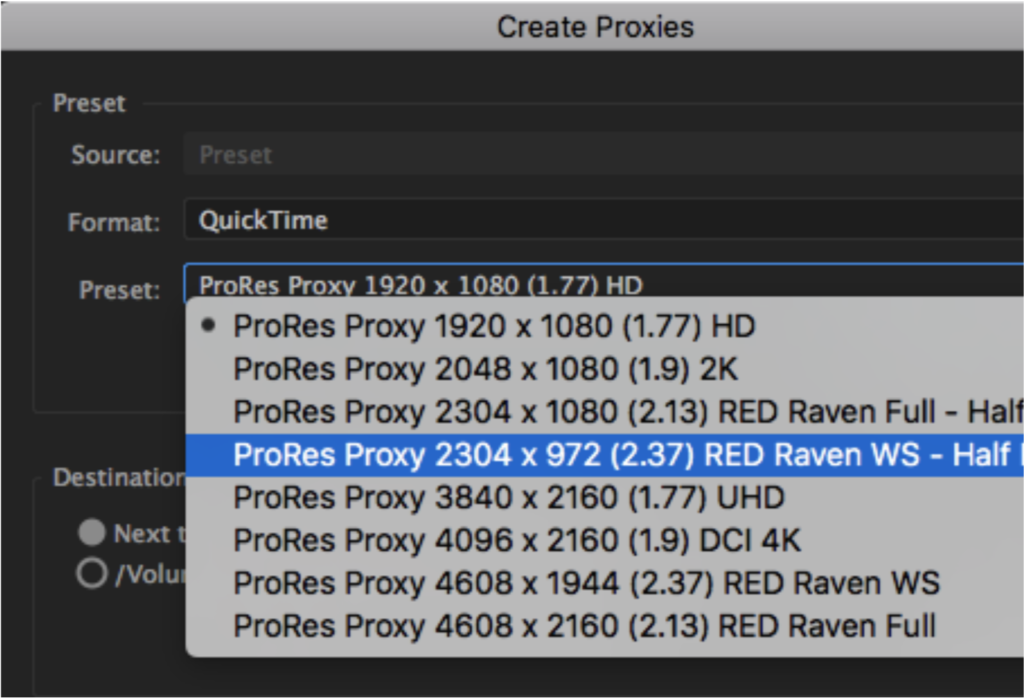
Task: Select ProRes Proxy 1920 x 1080 HD preset
Action: (x=605, y=326)
